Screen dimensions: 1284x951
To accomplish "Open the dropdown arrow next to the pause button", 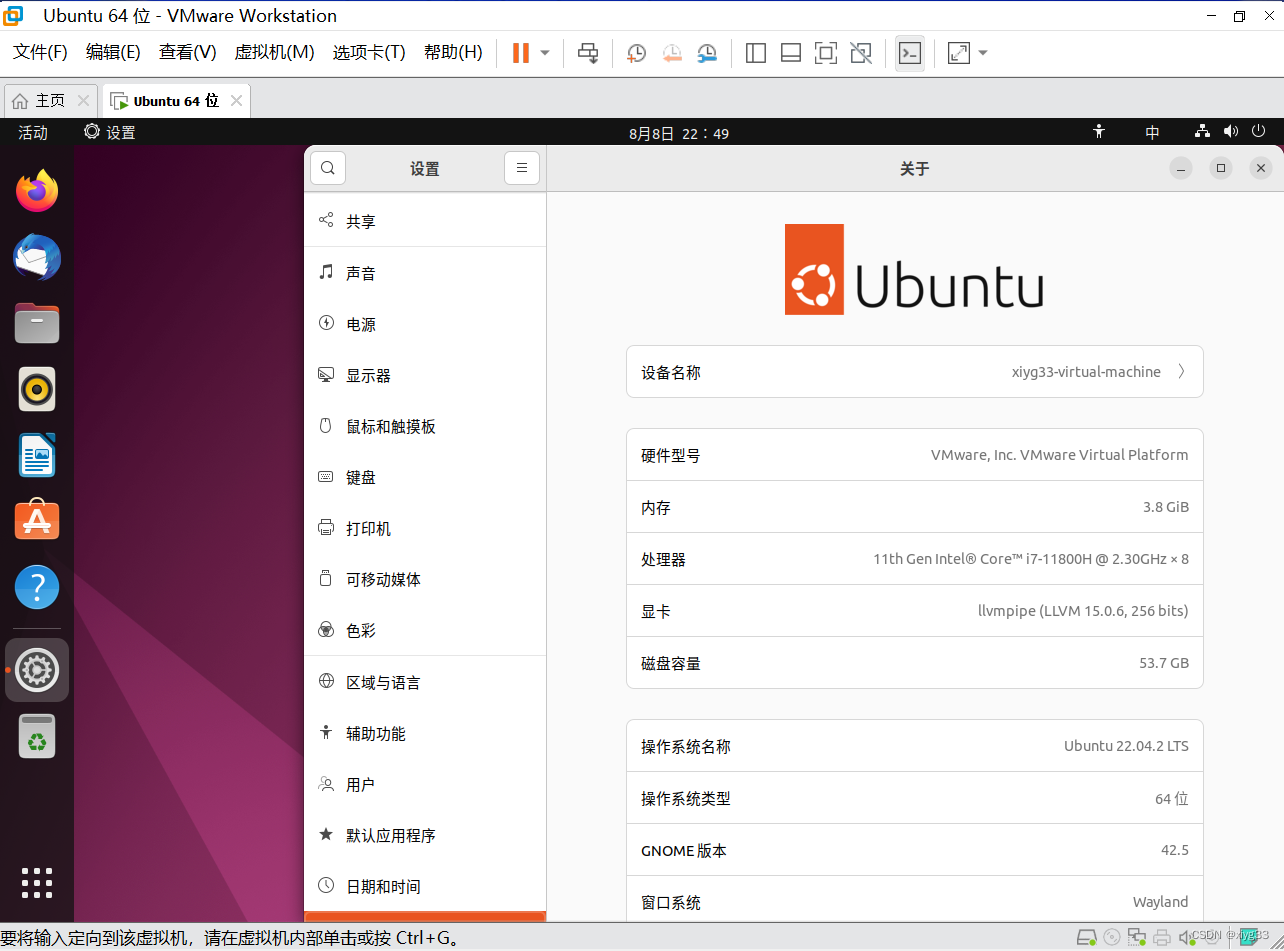I will point(545,53).
